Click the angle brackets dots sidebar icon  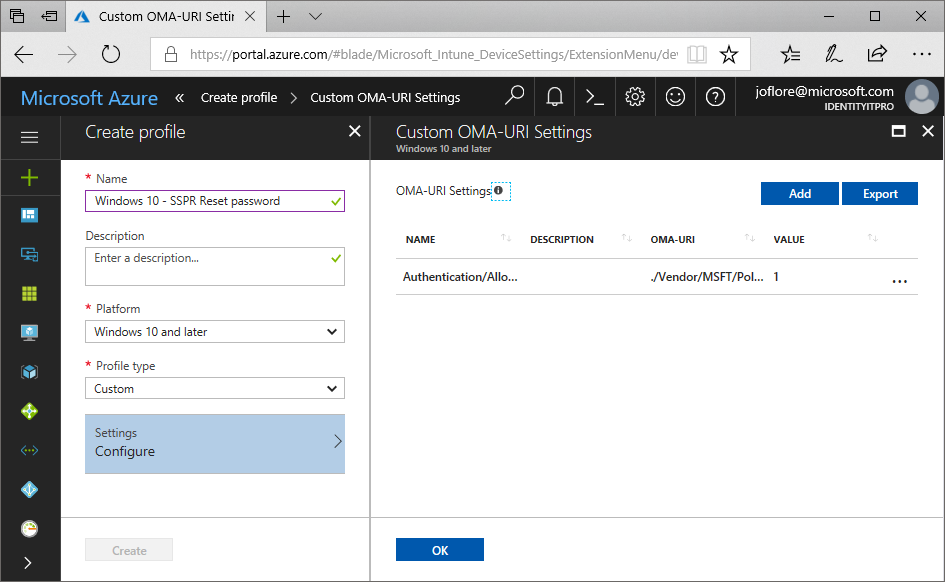click(30, 450)
